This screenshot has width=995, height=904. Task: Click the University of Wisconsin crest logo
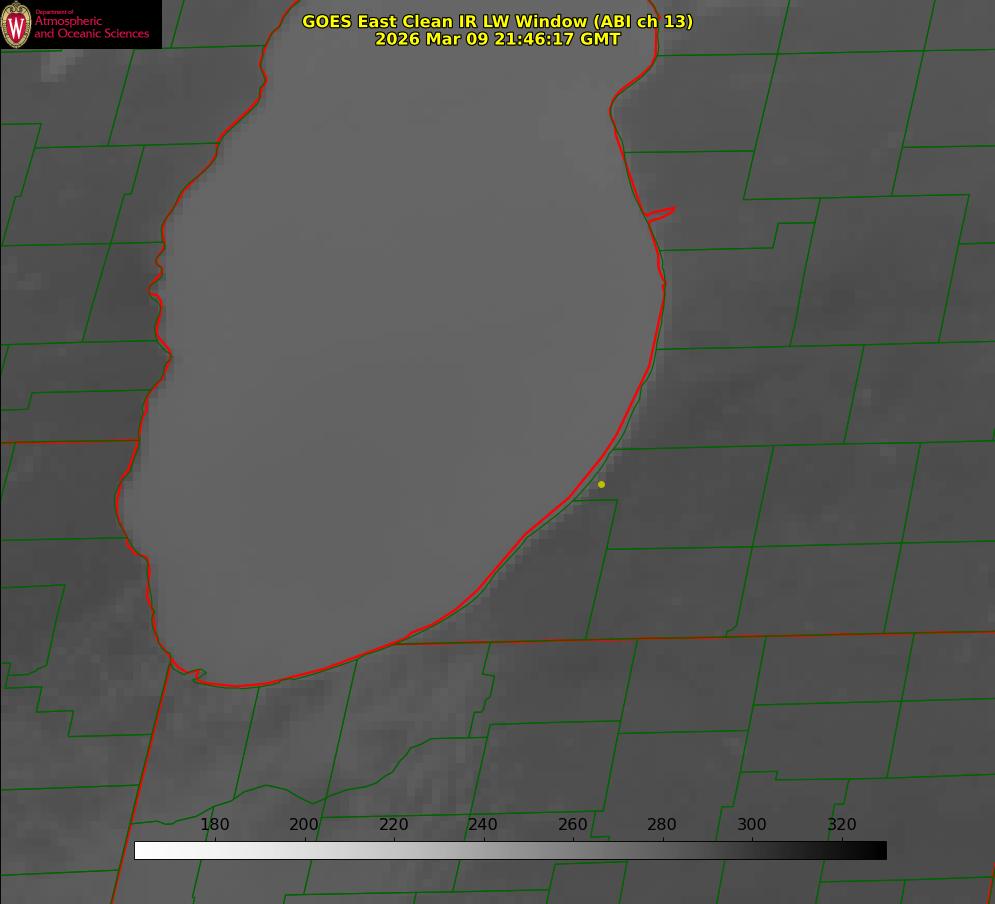[x=16, y=25]
